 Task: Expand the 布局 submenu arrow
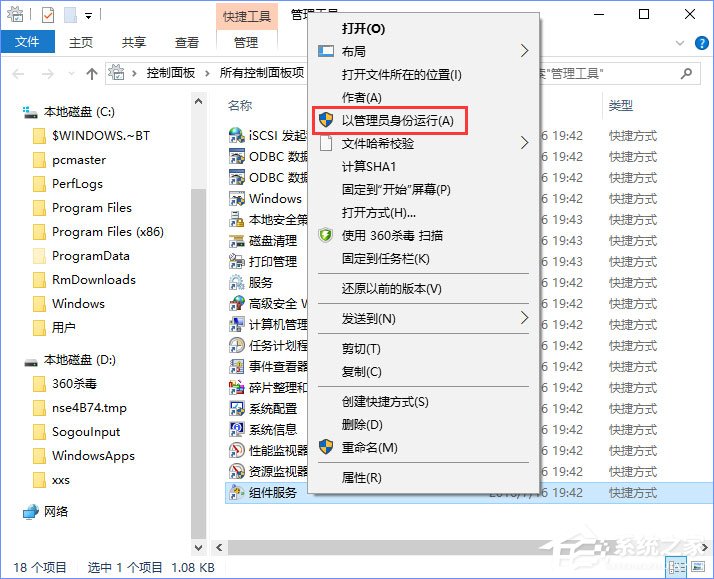524,51
